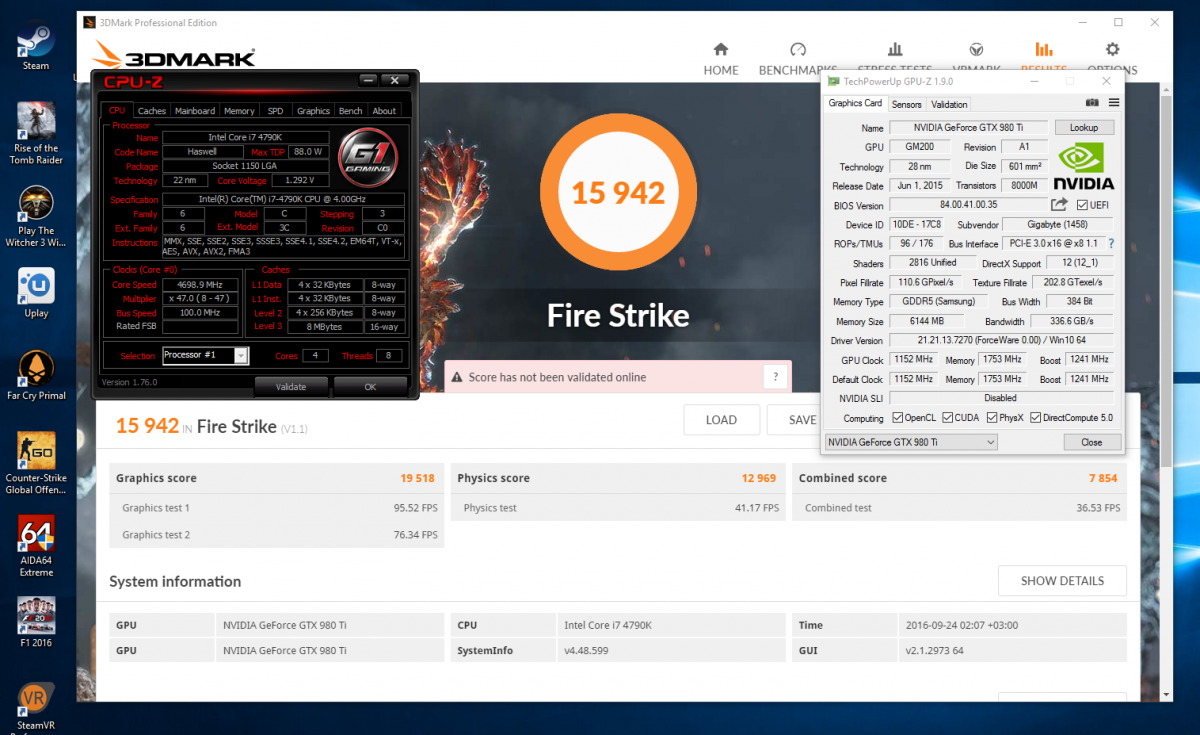Screen dimensions: 1200x735
Task: Open Counter-Strike Global Offensive shortcut
Action: click(x=36, y=464)
